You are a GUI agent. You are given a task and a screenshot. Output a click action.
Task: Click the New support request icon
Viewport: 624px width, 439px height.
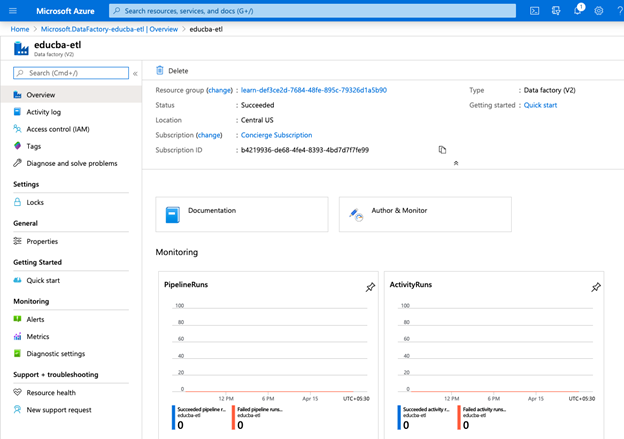tap(17, 410)
